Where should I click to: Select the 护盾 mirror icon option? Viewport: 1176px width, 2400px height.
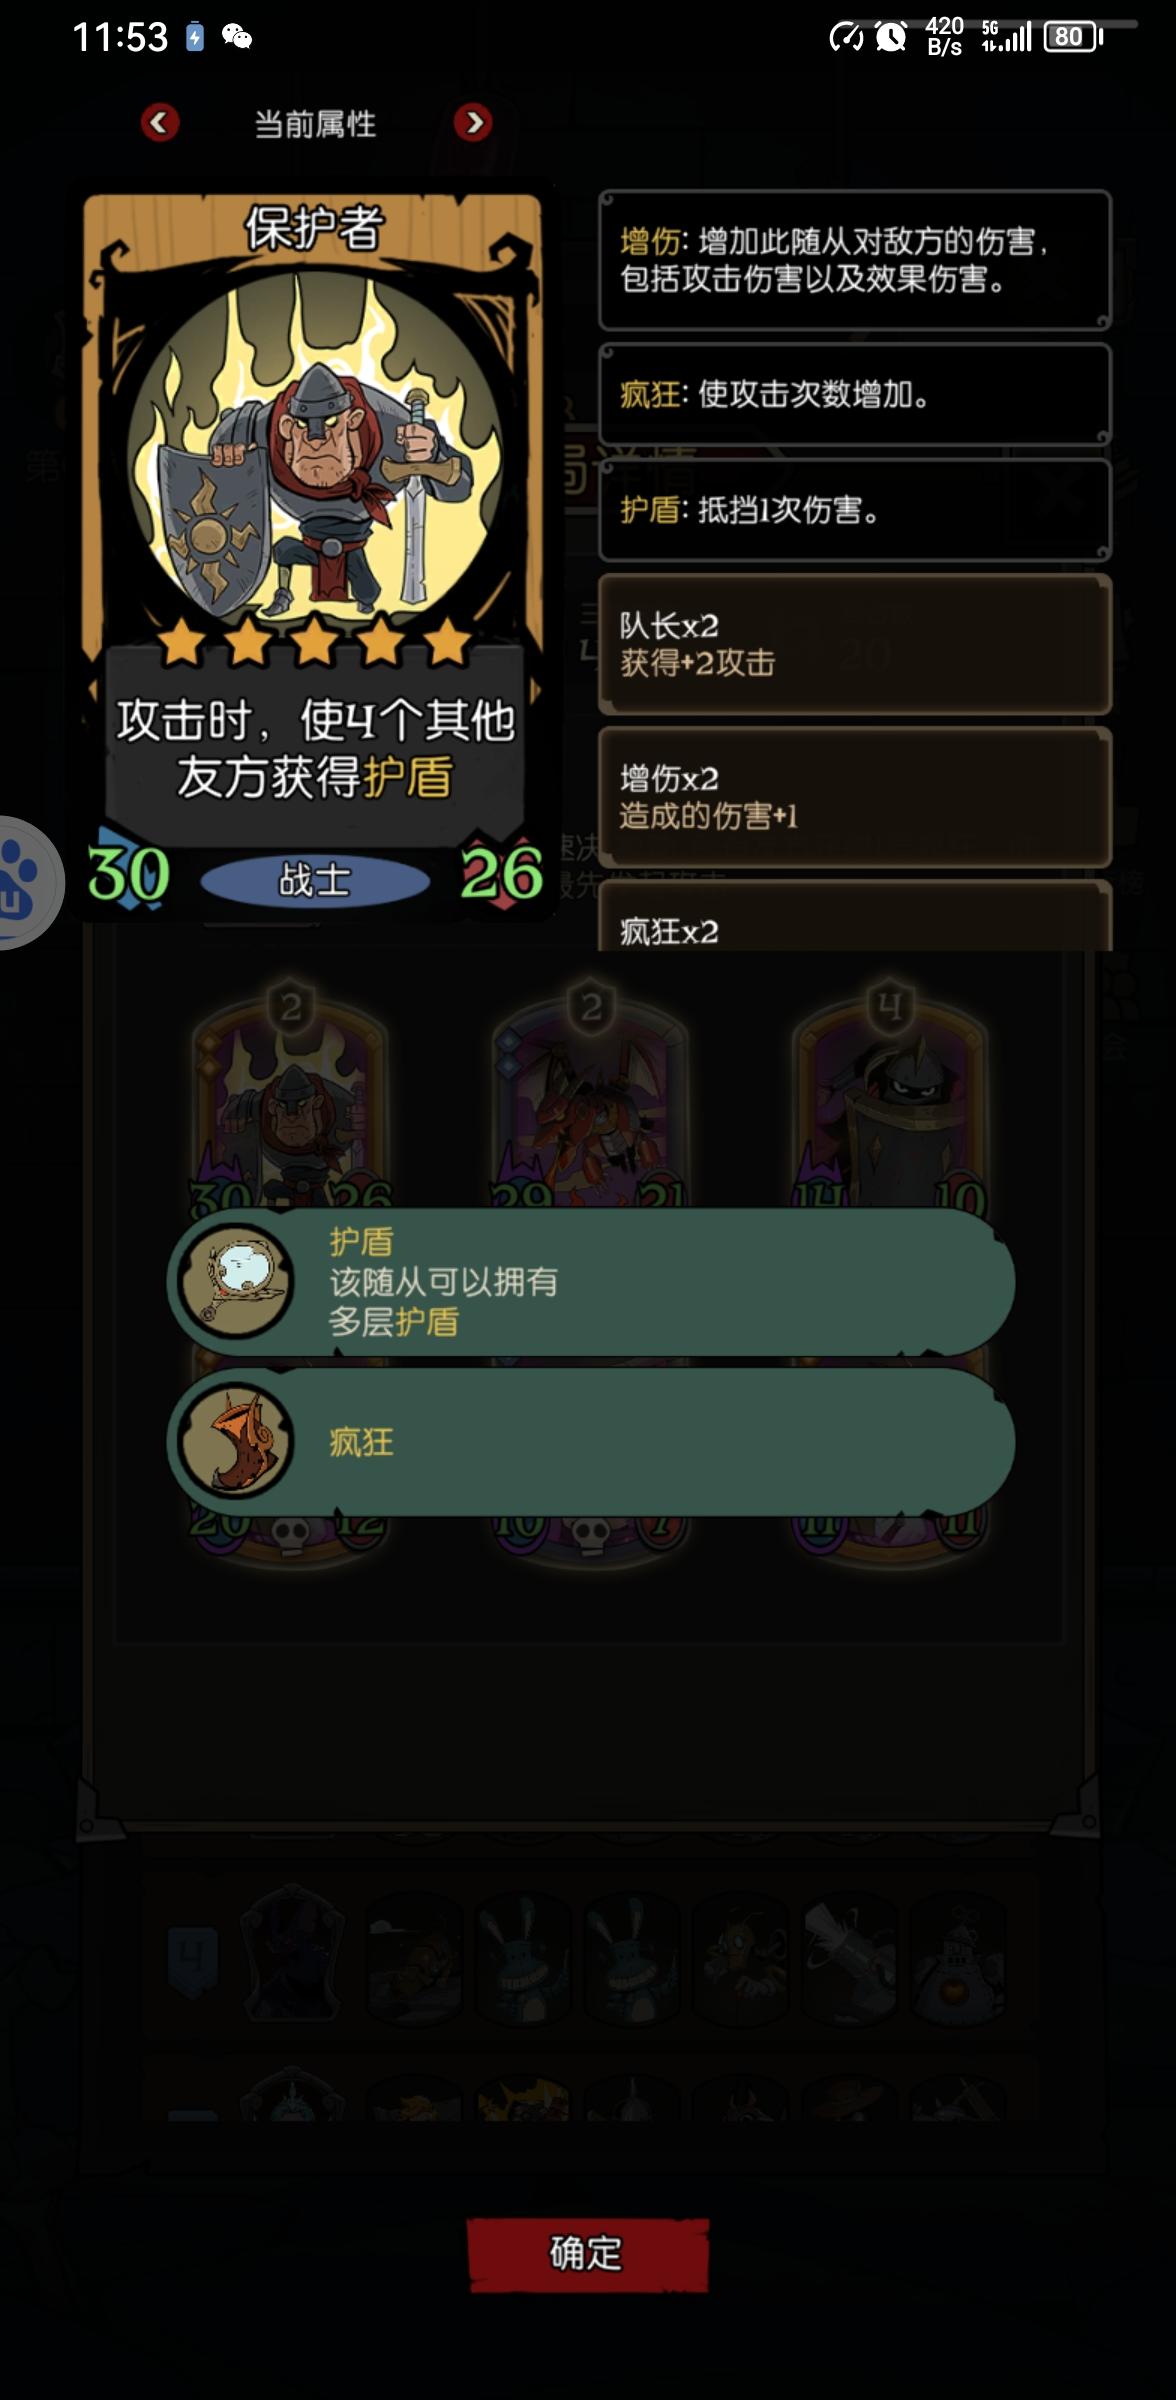(x=236, y=1281)
